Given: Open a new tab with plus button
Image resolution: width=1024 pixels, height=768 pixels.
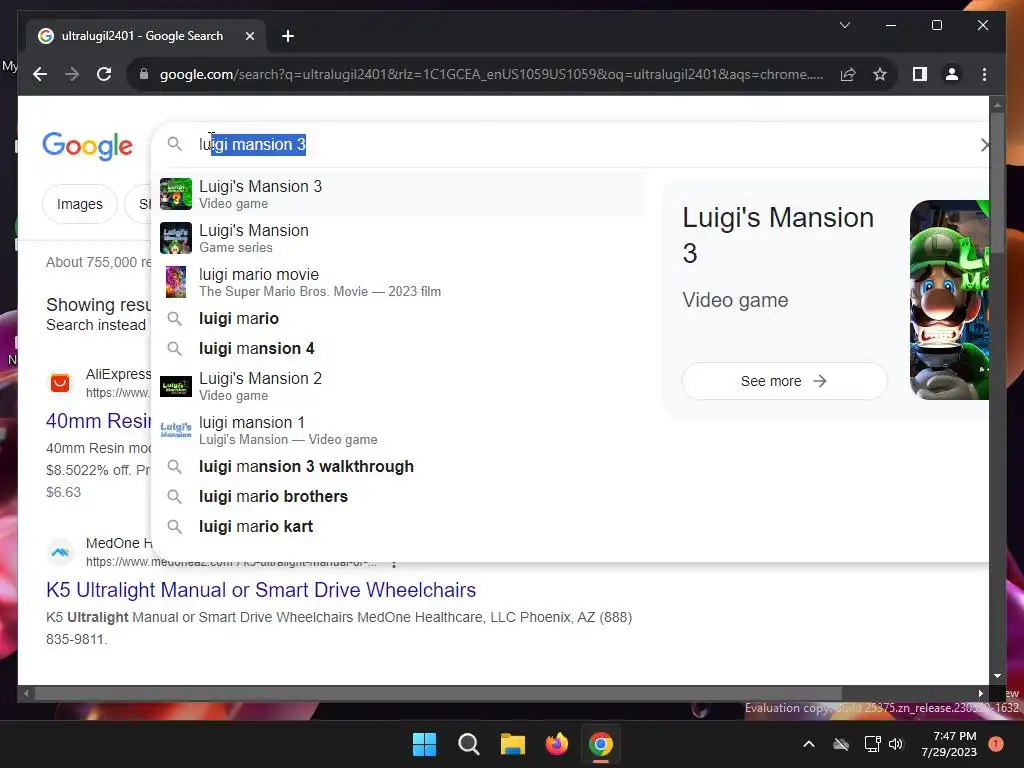Looking at the screenshot, I should 288,37.
